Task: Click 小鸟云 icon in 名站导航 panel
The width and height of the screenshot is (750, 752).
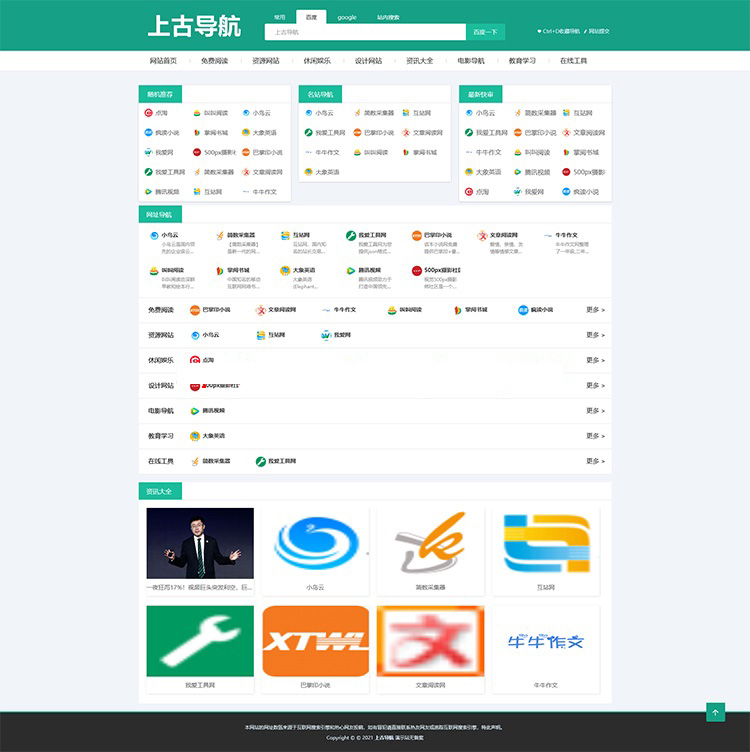Action: (x=309, y=113)
